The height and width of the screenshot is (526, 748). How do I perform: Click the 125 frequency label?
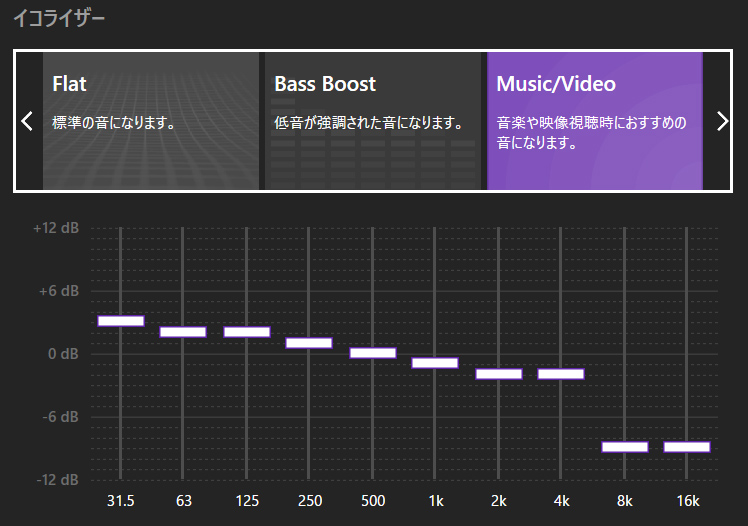pyautogui.click(x=247, y=501)
